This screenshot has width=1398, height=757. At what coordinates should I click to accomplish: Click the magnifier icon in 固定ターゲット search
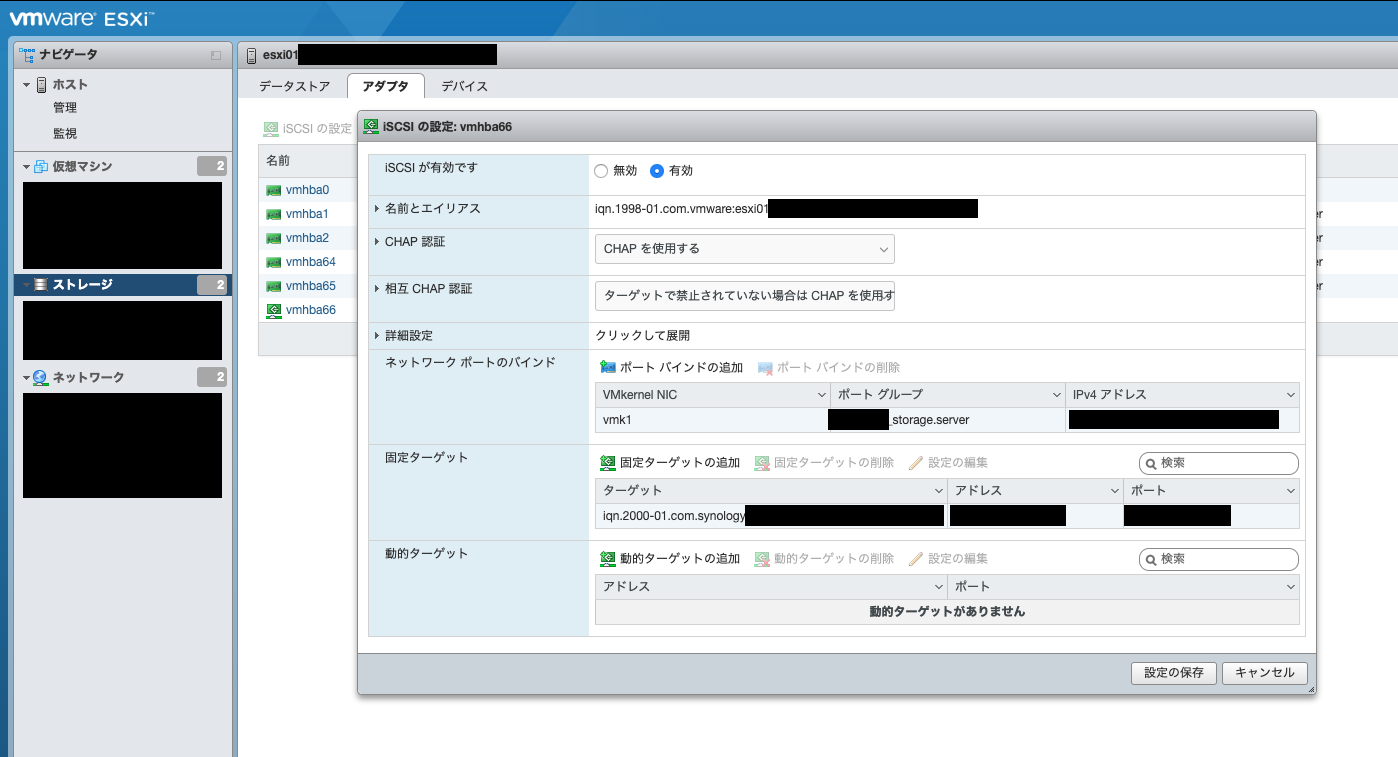pos(1152,464)
